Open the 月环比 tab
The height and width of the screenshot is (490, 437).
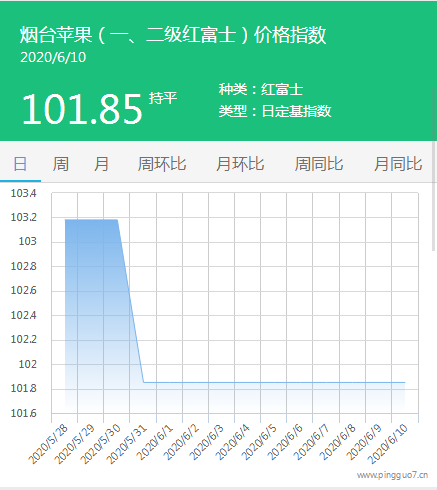(240, 164)
